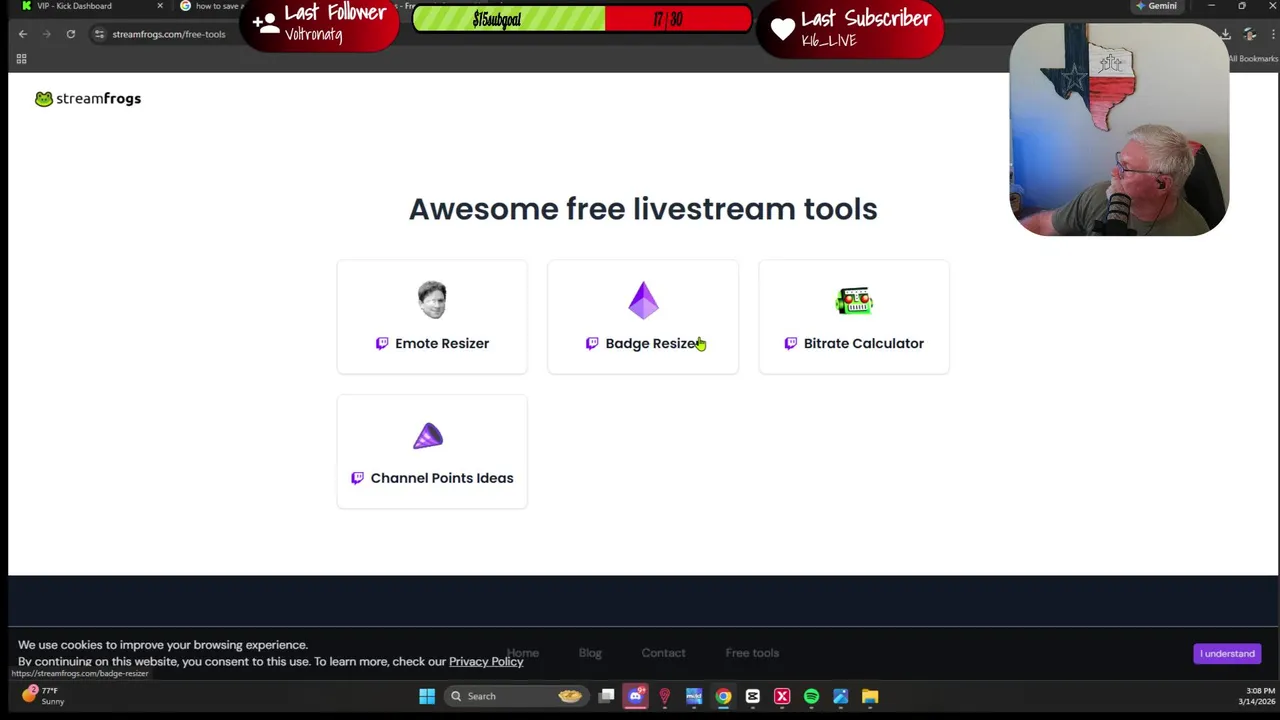
Task: Open the bookmarks bar apps grid
Action: coord(21,59)
